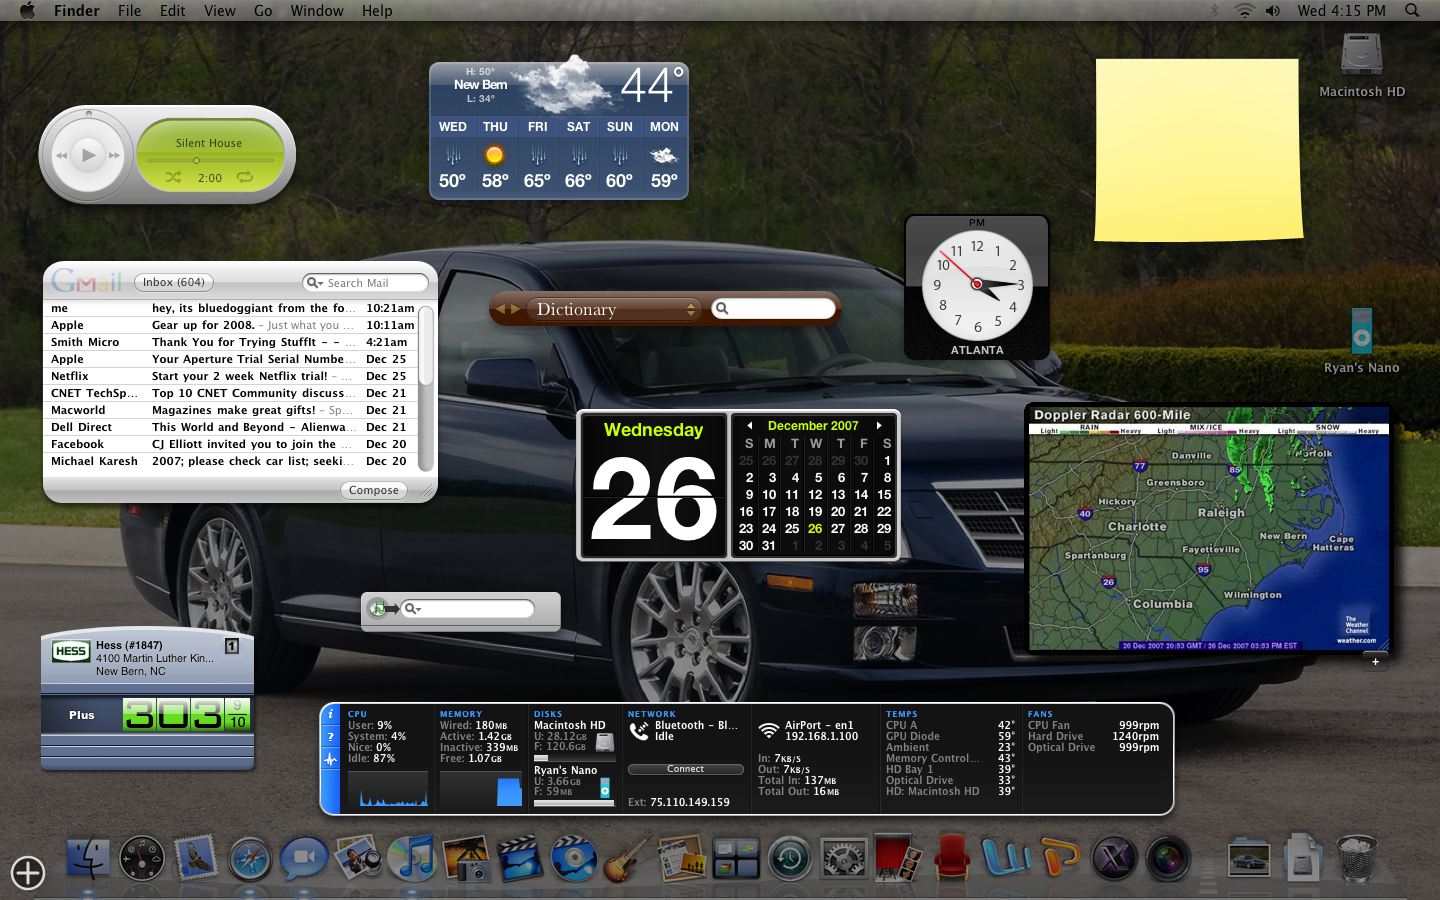Open the Window menu
Viewport: 1440px width, 900px height.
(x=317, y=10)
